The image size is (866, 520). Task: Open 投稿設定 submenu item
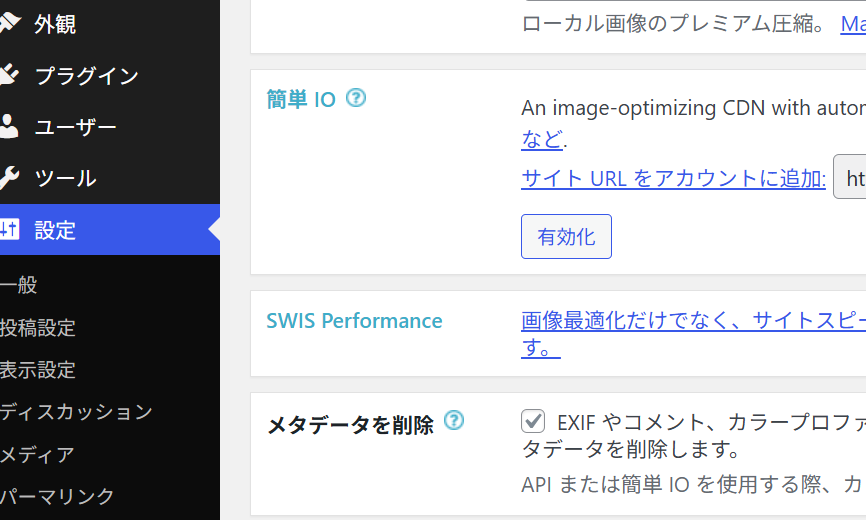38,327
